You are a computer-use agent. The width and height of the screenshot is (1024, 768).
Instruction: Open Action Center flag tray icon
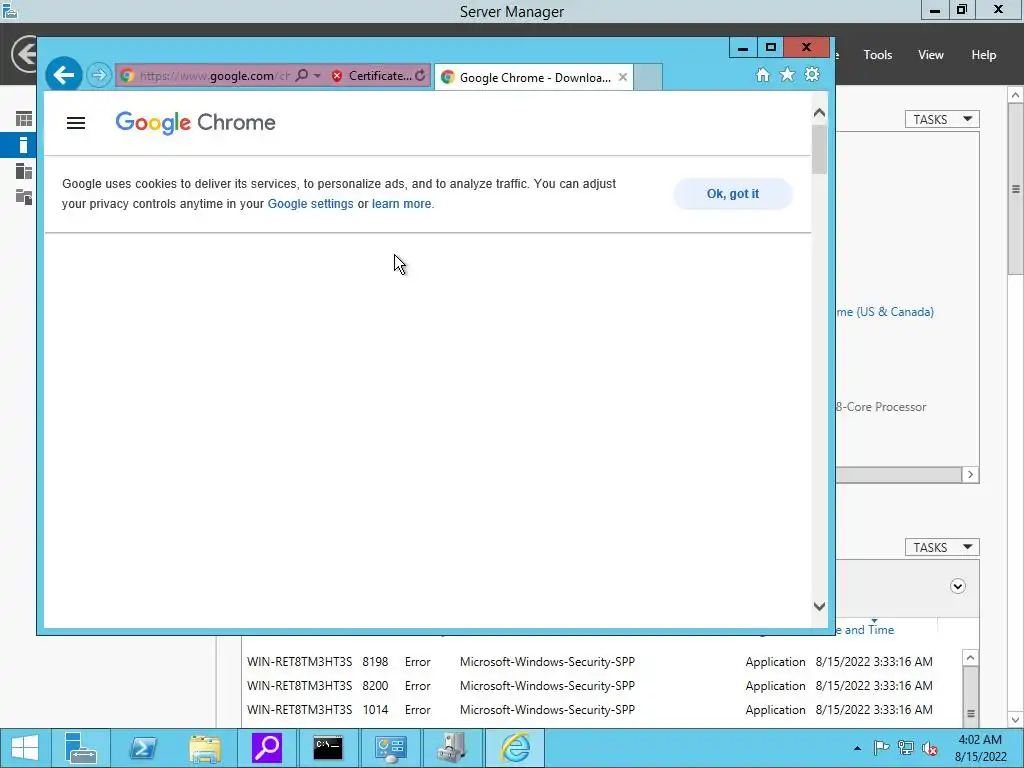[x=881, y=748]
